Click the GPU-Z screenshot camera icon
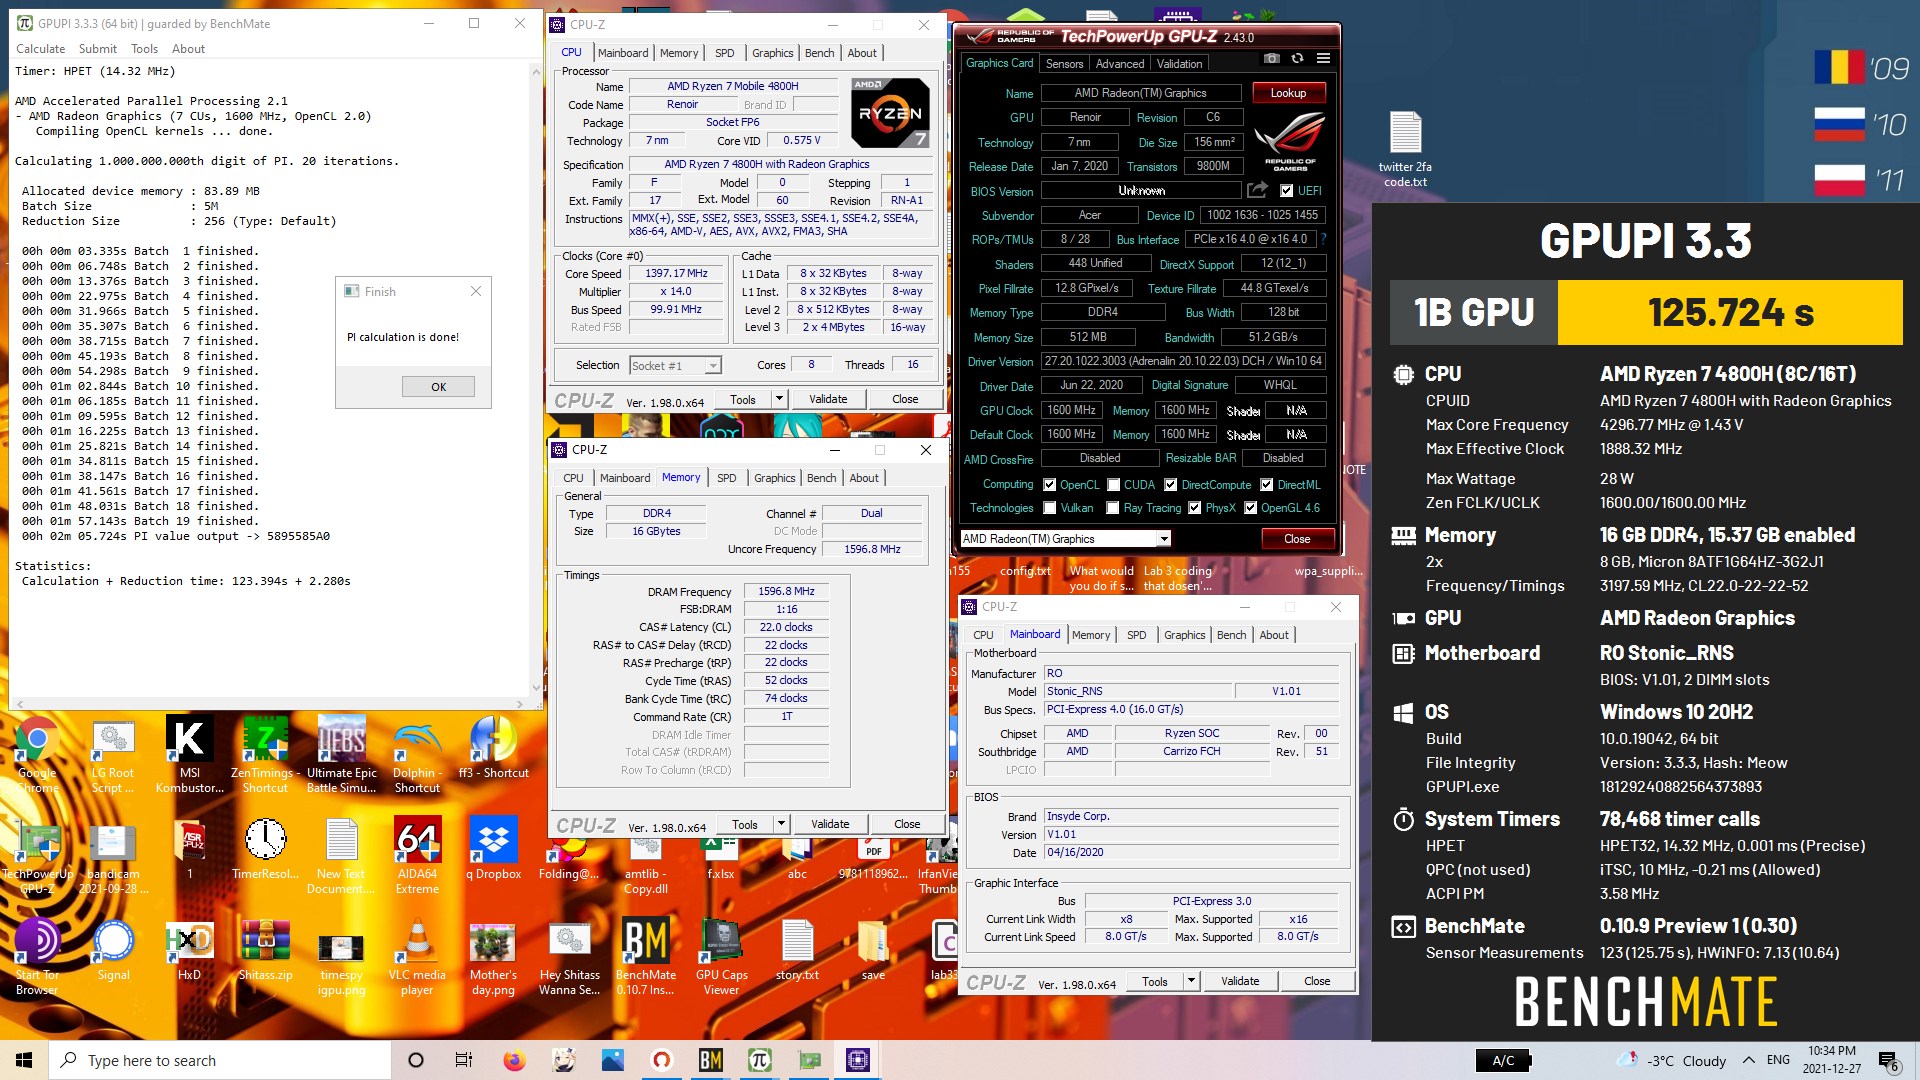The width and height of the screenshot is (1920, 1080). (x=1271, y=59)
